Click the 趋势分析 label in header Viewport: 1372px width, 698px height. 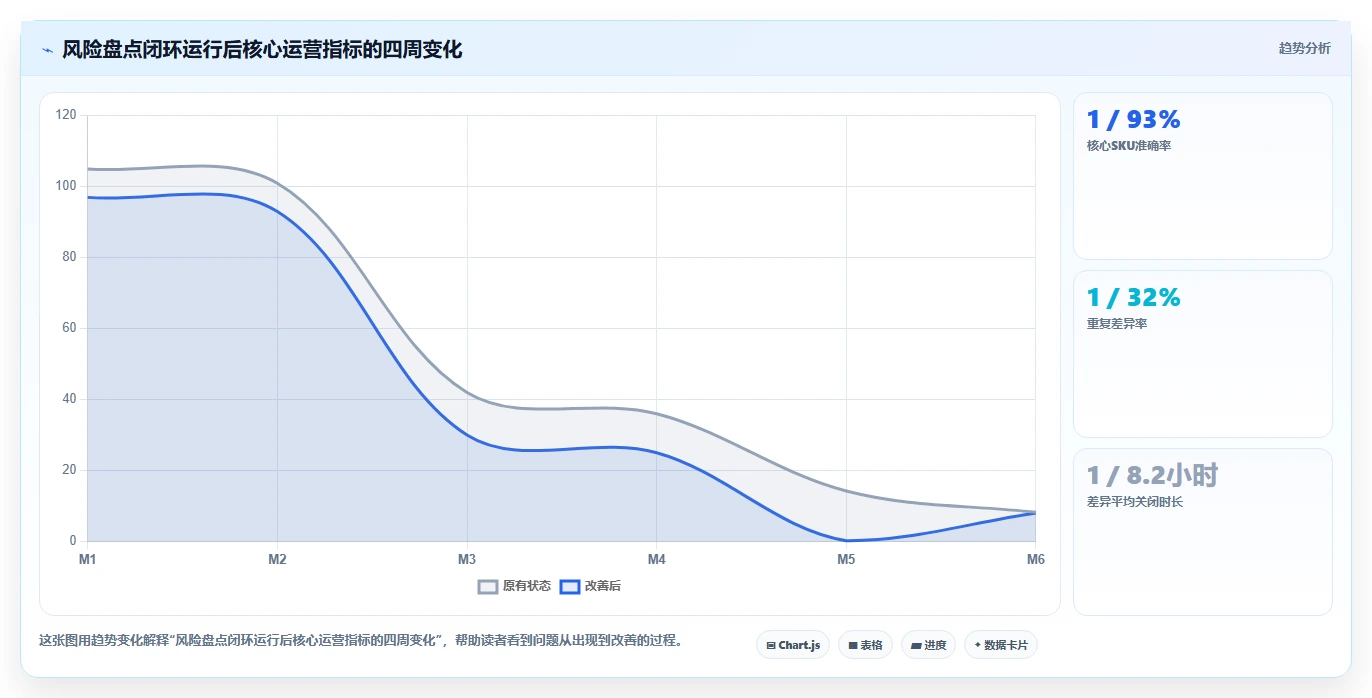coord(1304,48)
